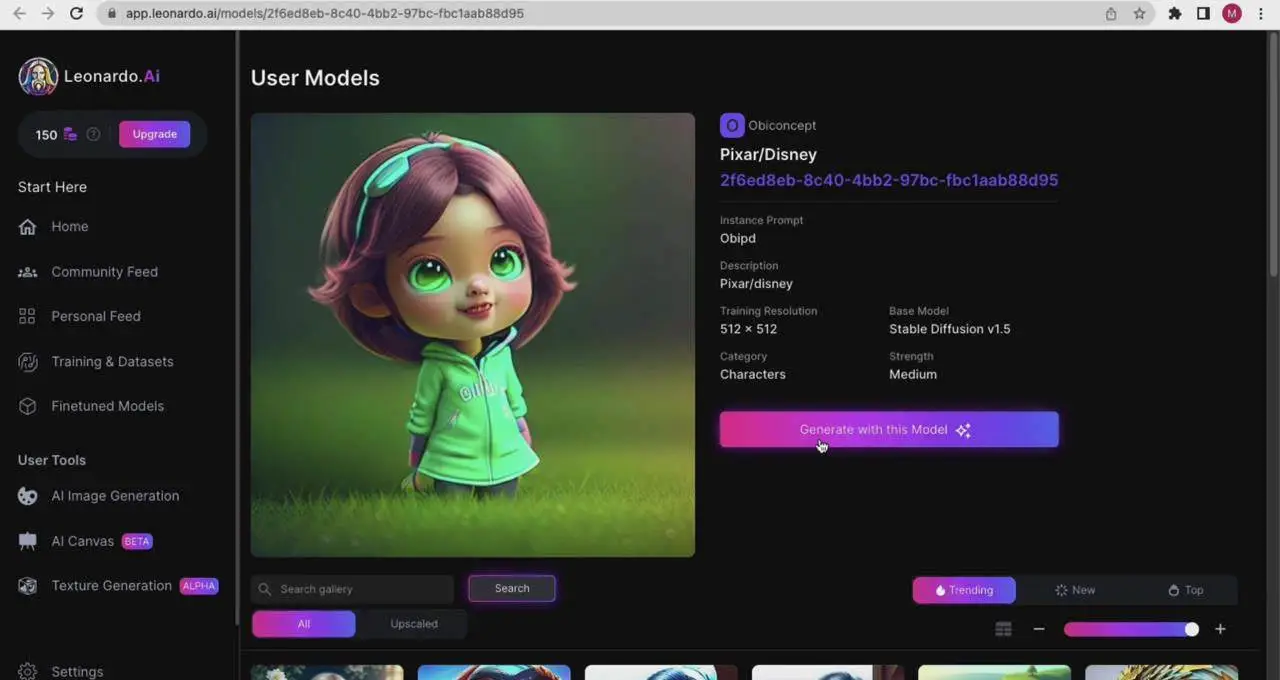Click the Home icon in sidebar
The width and height of the screenshot is (1280, 680).
coord(28,227)
